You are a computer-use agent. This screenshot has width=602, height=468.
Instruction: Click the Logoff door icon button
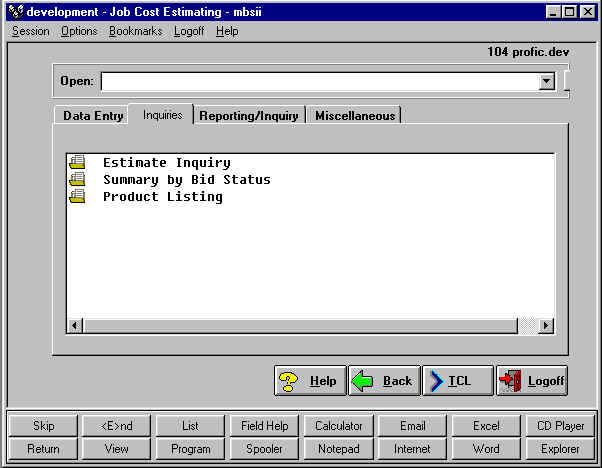coord(532,380)
